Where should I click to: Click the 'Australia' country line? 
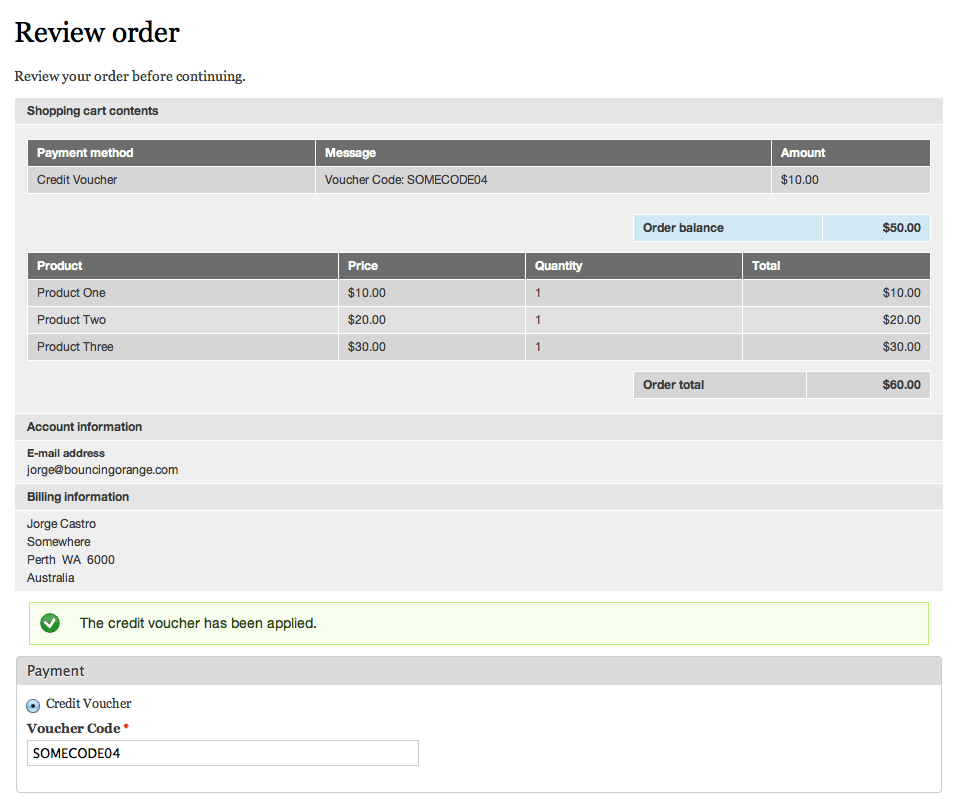tap(51, 577)
